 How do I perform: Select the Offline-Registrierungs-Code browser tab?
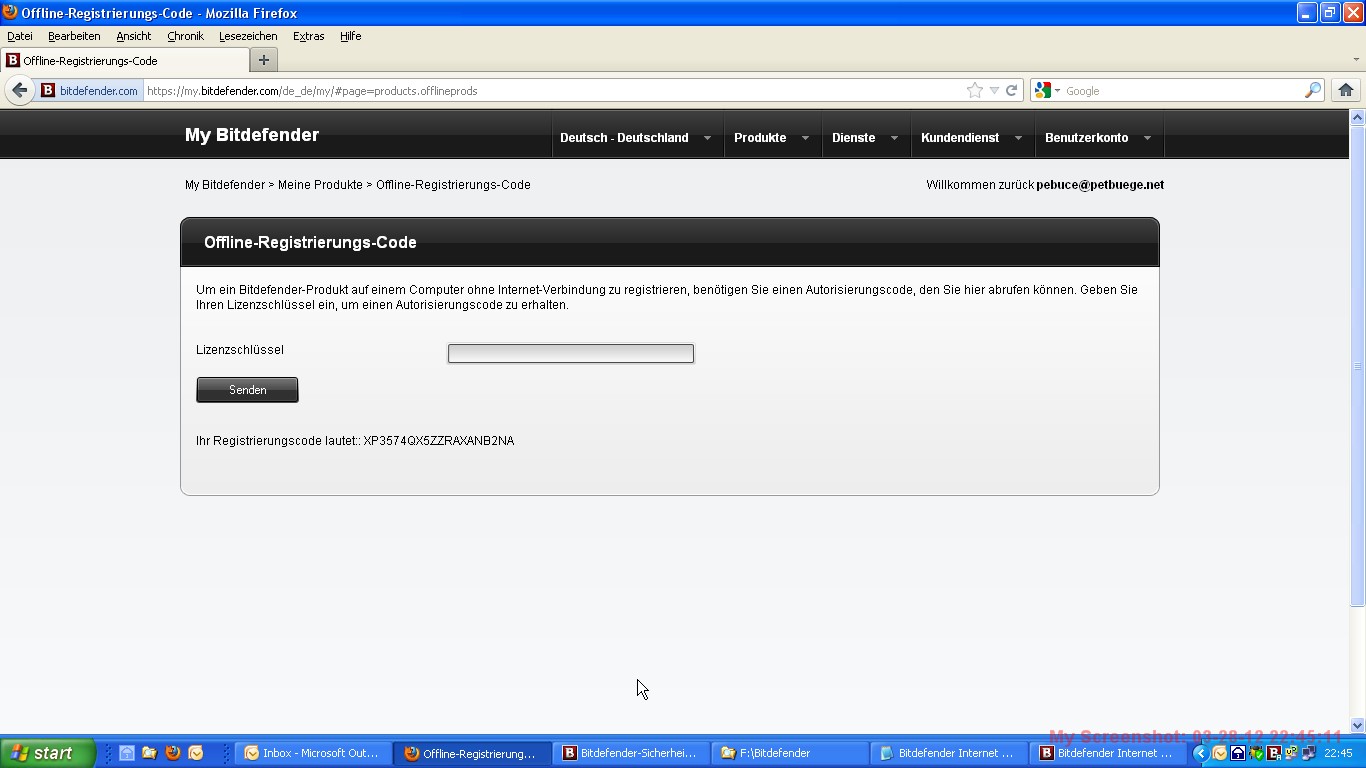coord(124,60)
